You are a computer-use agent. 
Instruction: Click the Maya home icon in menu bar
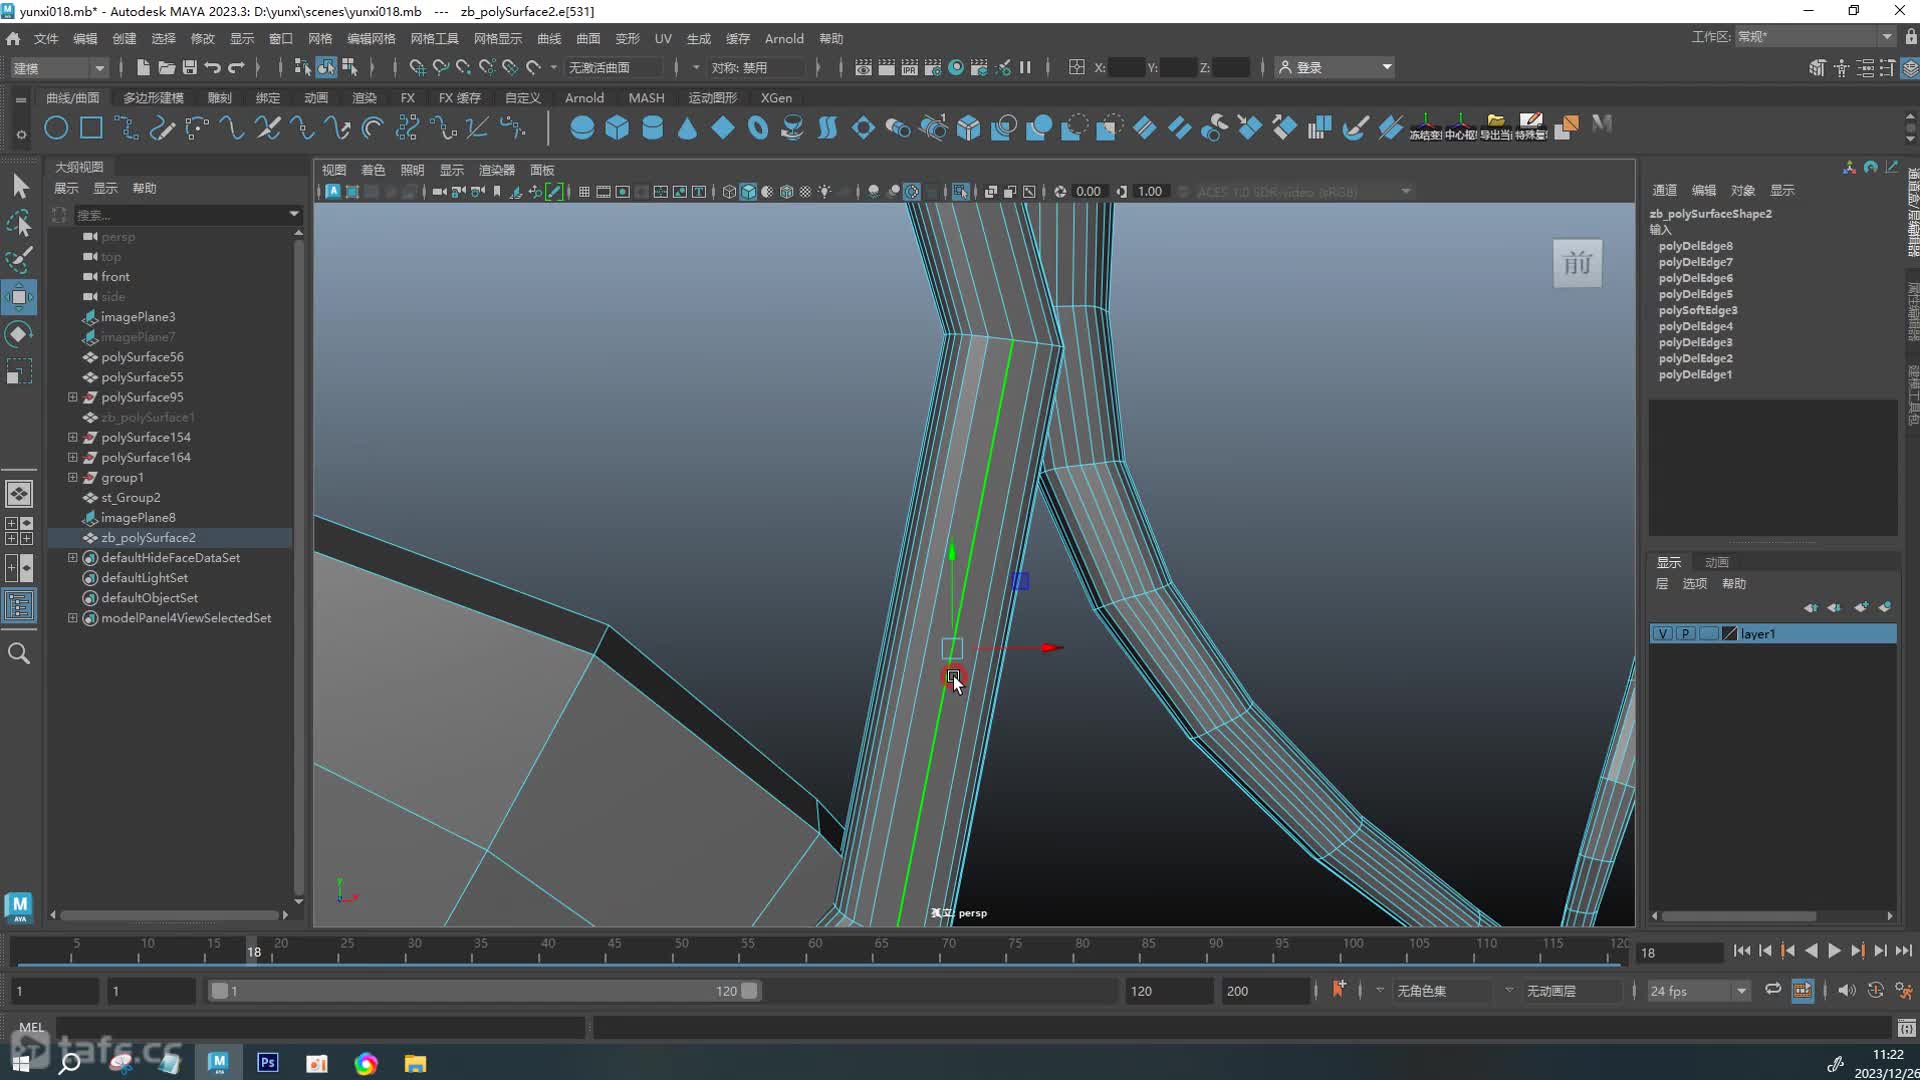coord(13,38)
